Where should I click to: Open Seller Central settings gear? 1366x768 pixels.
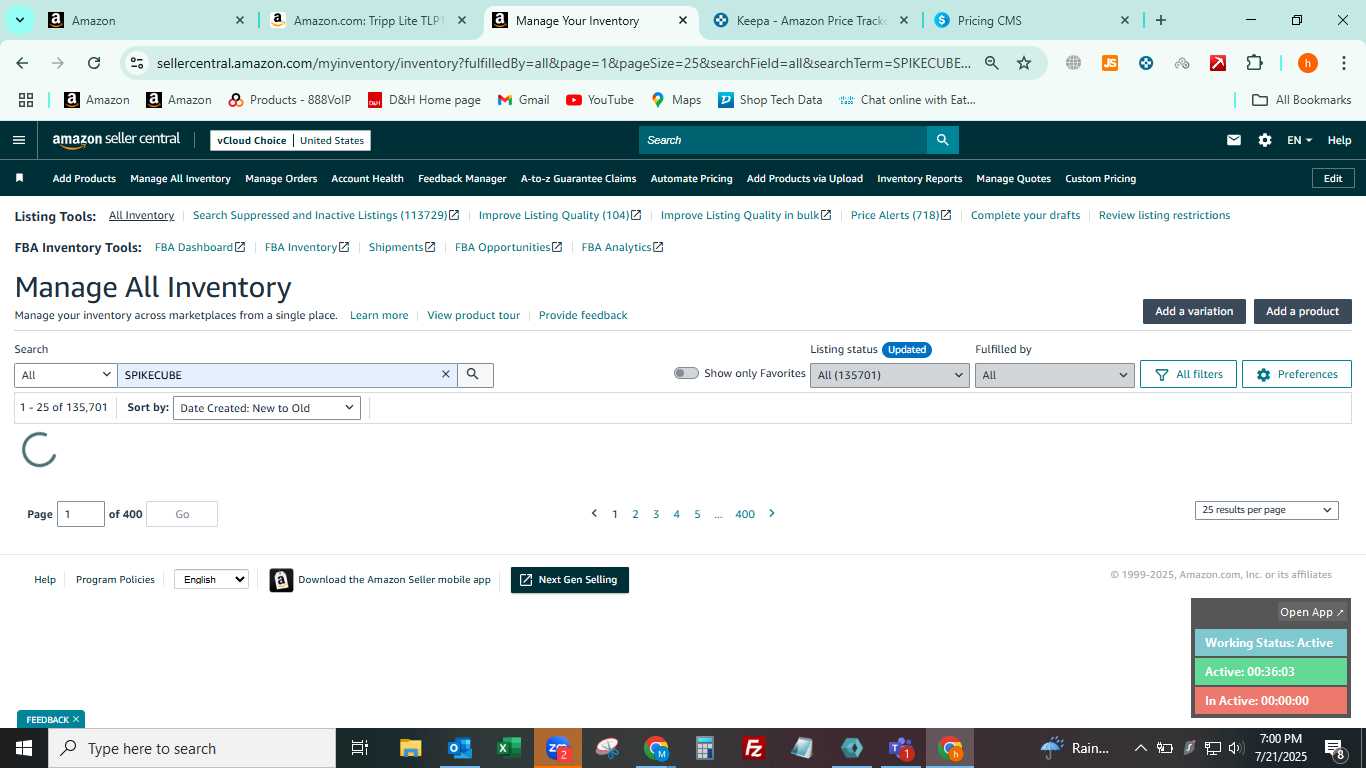pyautogui.click(x=1265, y=140)
